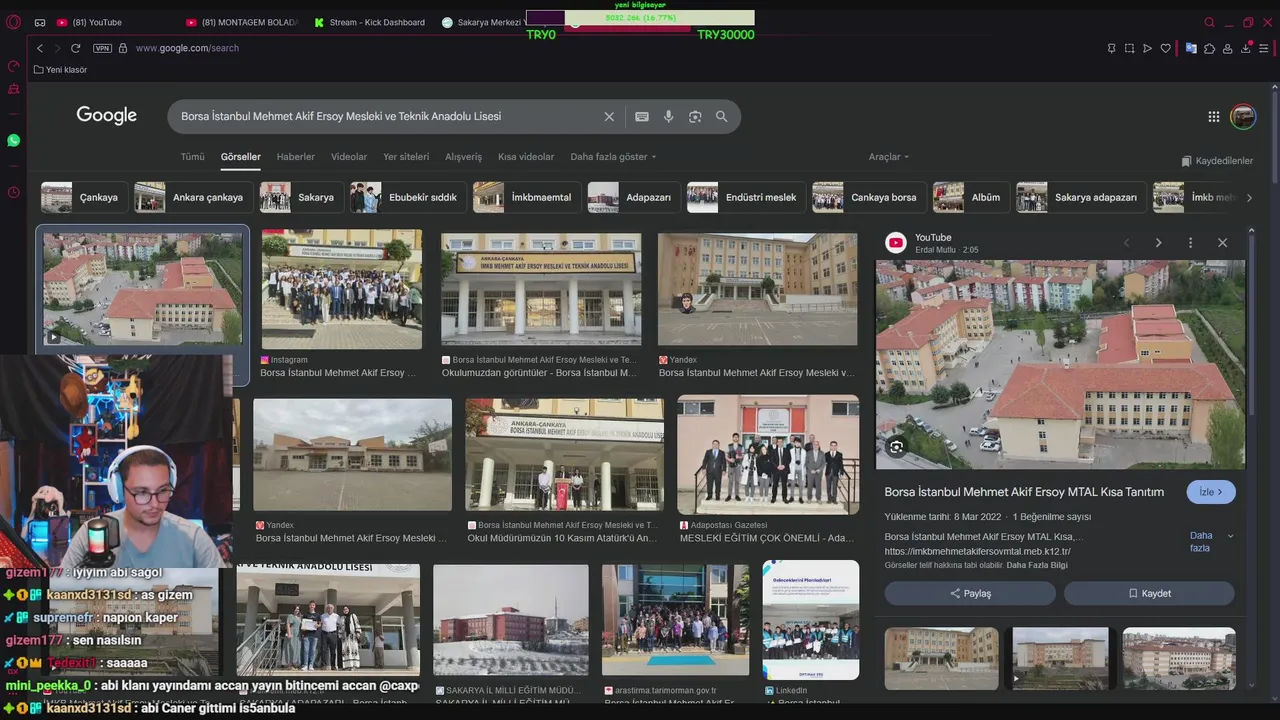Open the Adapazarı Gazetesi result thumbnail
The image size is (1280, 720).
(x=768, y=455)
